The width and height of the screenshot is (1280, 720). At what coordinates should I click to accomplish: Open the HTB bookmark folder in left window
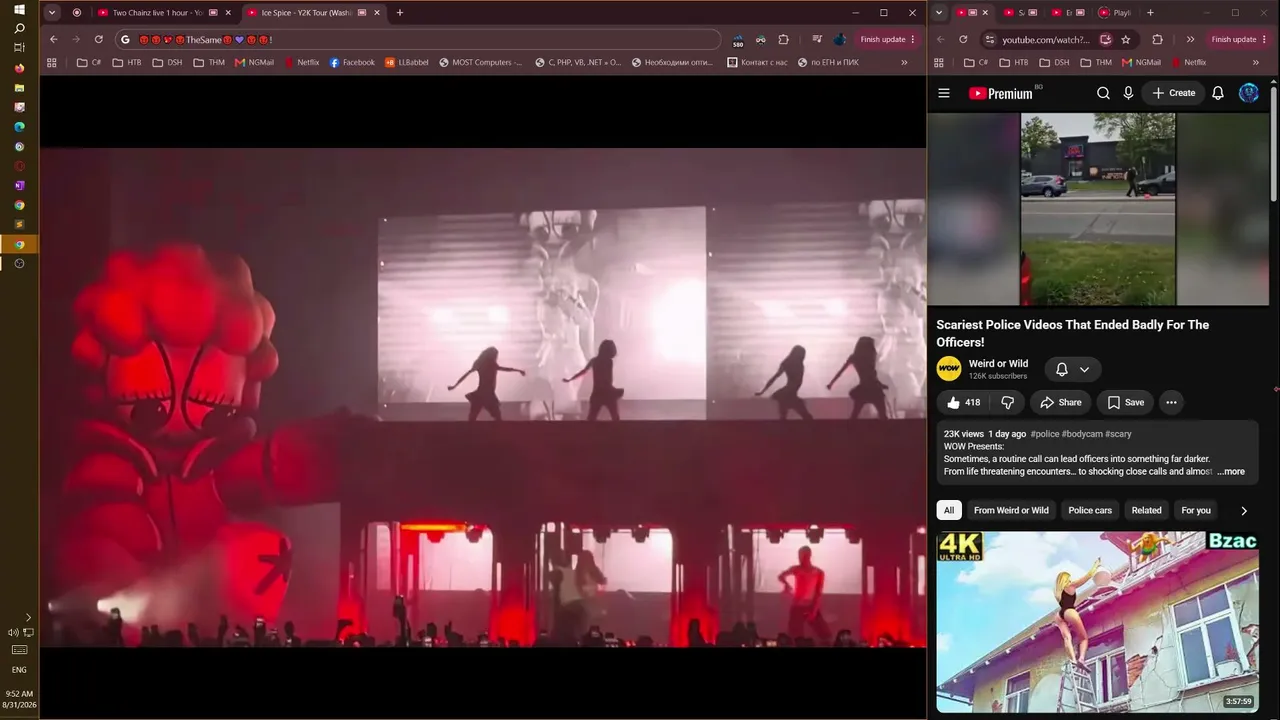click(x=127, y=62)
